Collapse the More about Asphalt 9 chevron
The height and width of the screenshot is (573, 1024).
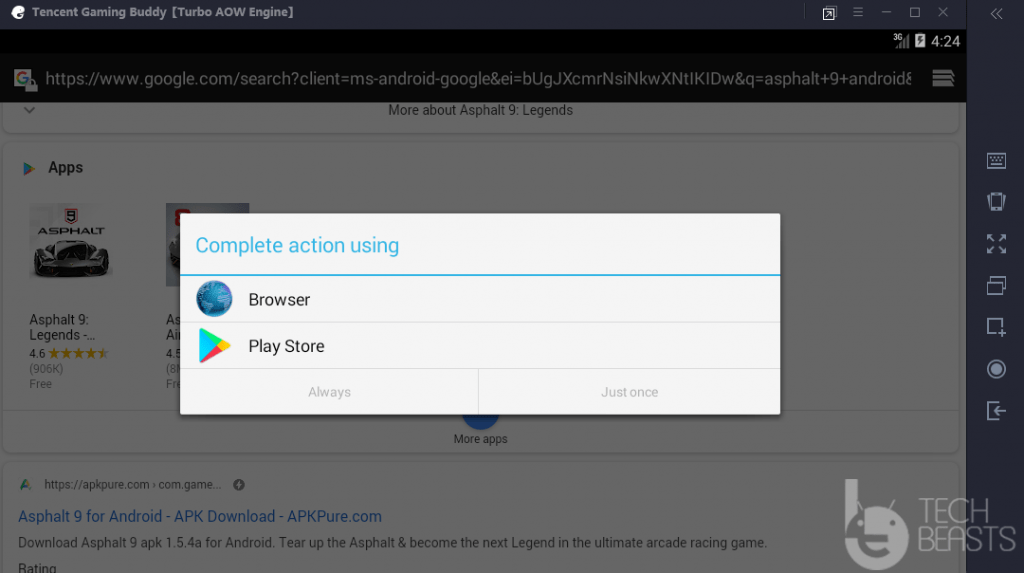point(29,110)
